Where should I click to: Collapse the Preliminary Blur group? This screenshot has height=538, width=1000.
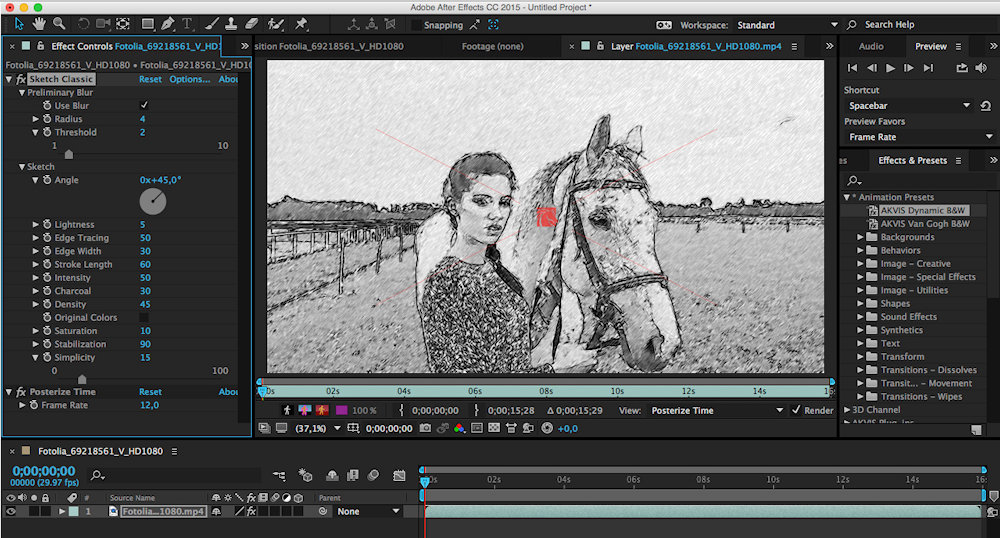22,92
